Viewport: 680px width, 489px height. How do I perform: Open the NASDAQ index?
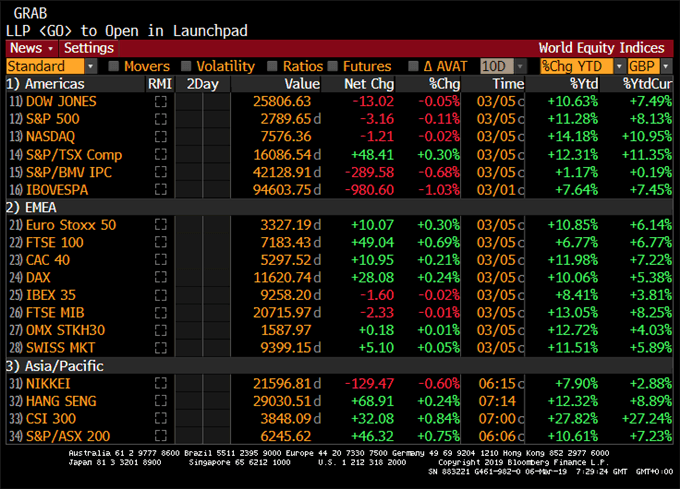point(50,137)
